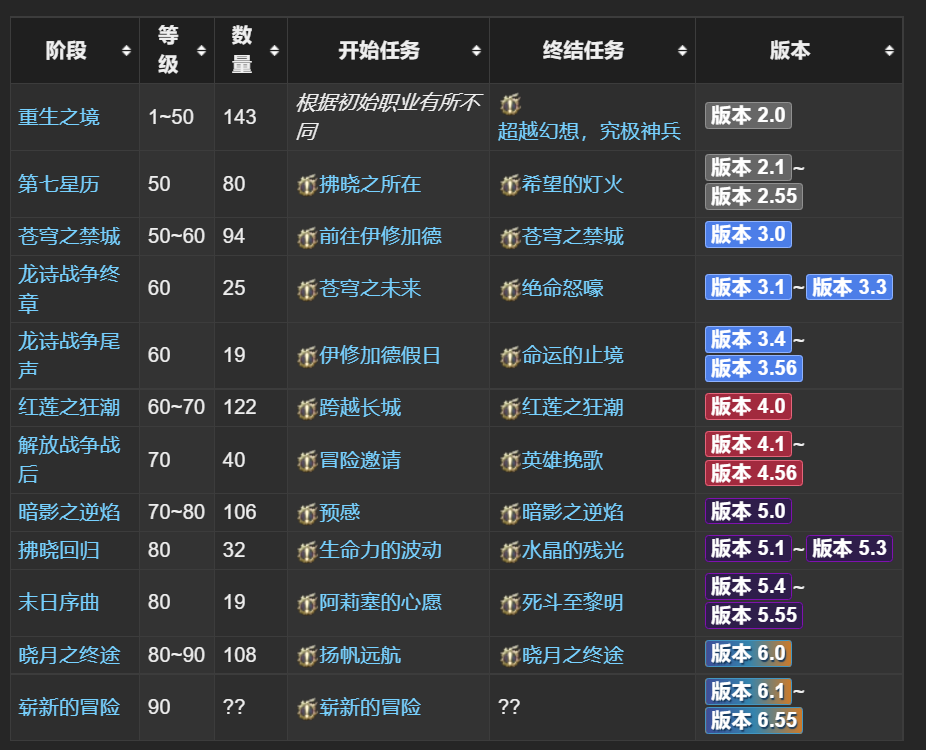Click the 版本 6.55 badge

coord(754,720)
